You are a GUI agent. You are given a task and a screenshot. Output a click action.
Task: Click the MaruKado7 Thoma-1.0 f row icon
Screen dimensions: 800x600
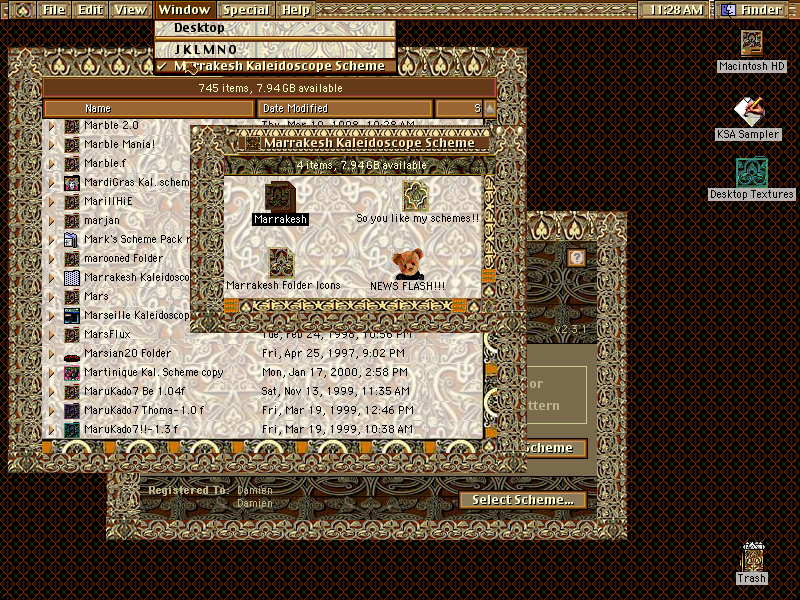71,410
